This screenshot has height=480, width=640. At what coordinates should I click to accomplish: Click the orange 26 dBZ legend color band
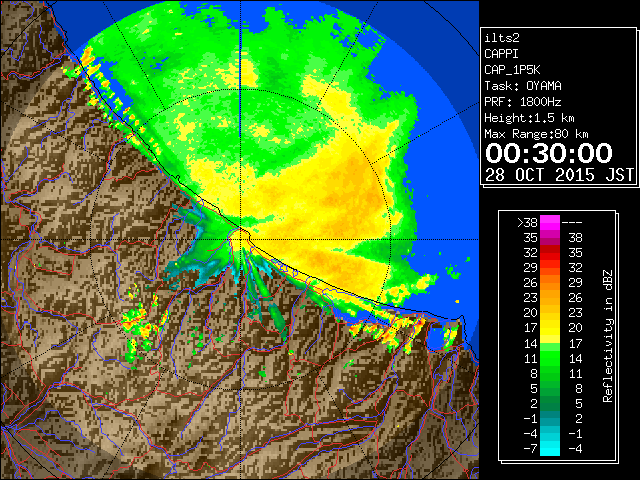(550, 282)
